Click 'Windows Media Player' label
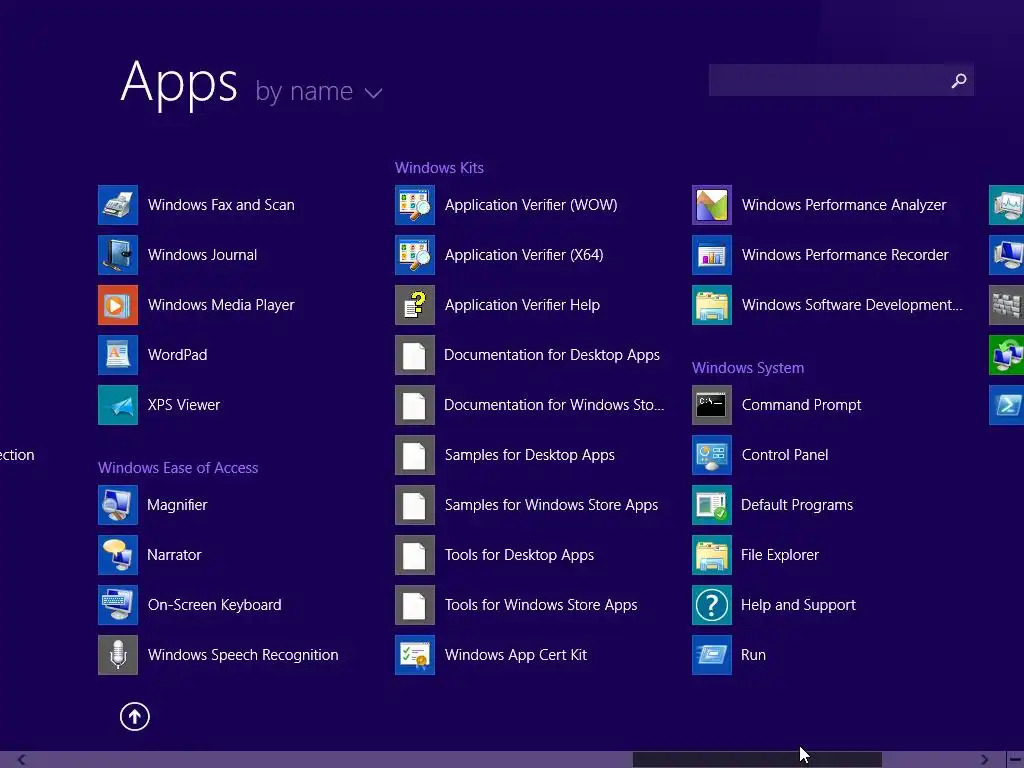Image resolution: width=1024 pixels, height=768 pixels. pyautogui.click(x=221, y=305)
